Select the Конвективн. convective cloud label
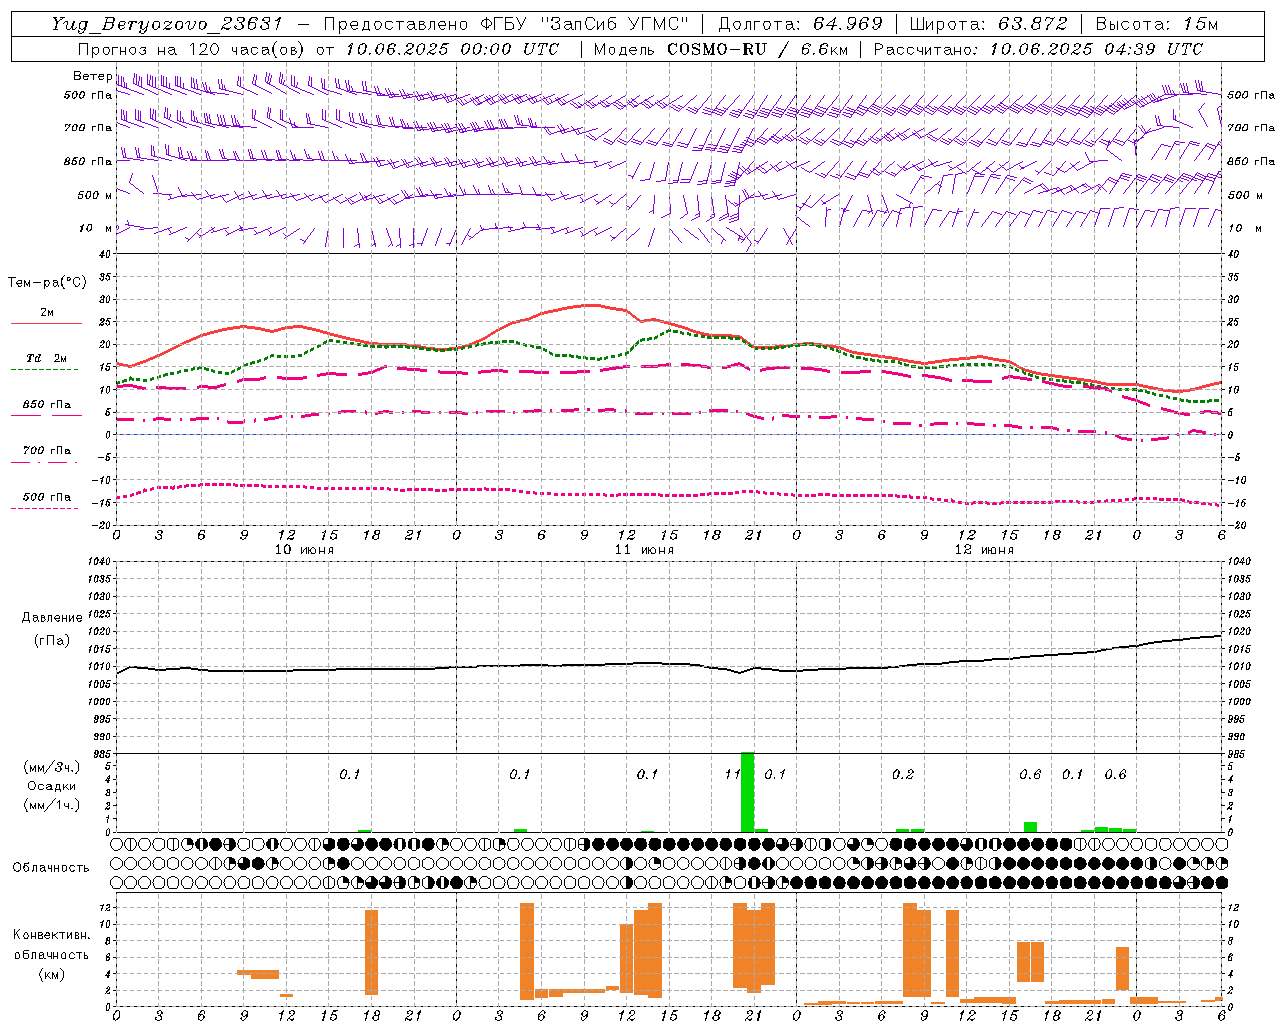The height and width of the screenshot is (1024, 1280). click(x=51, y=935)
